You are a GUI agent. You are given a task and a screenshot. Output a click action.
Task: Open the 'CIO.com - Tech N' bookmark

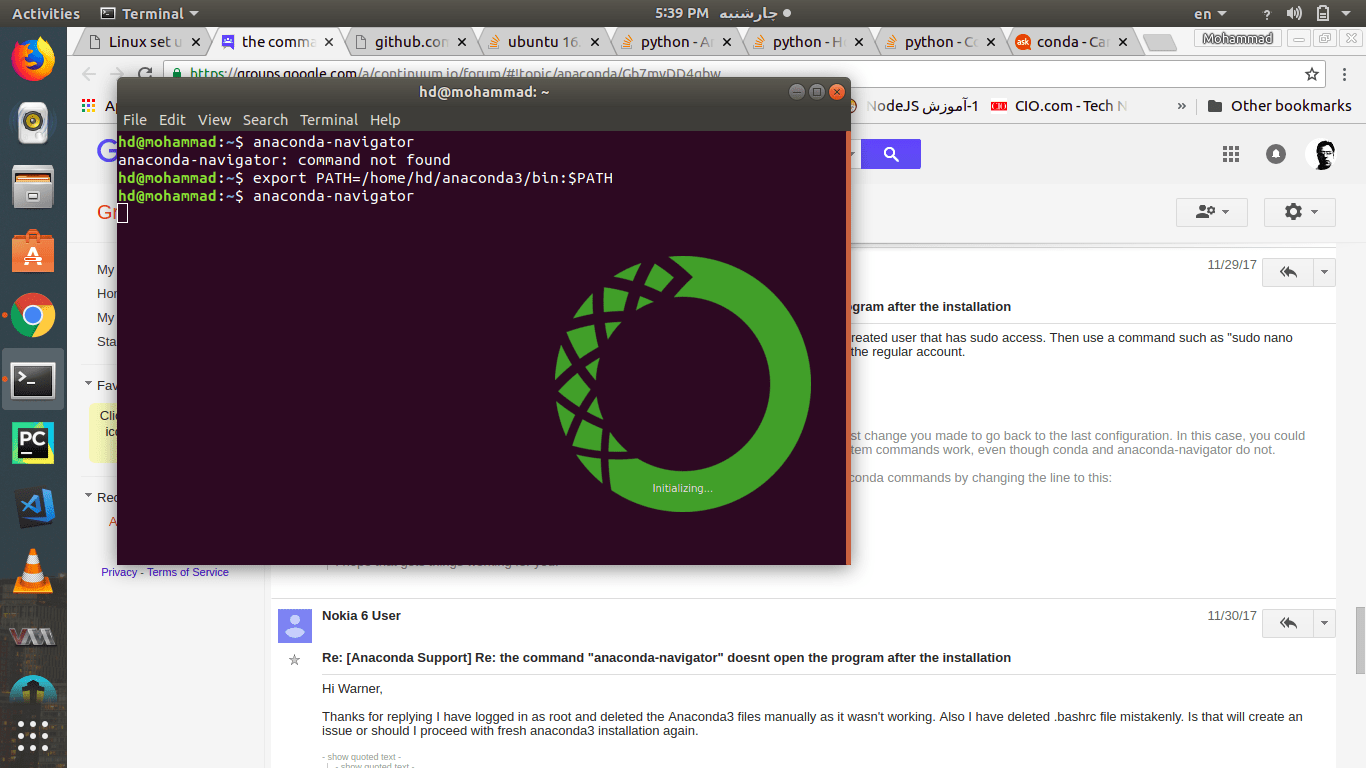pos(1060,106)
